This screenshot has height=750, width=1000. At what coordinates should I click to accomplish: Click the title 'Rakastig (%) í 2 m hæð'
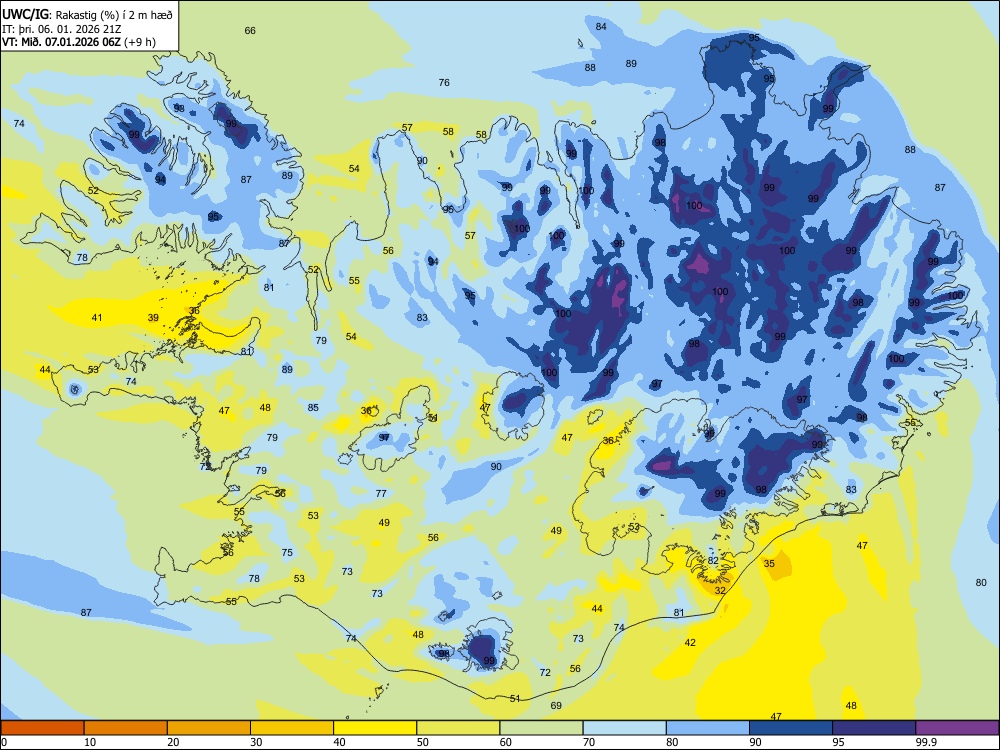114,15
